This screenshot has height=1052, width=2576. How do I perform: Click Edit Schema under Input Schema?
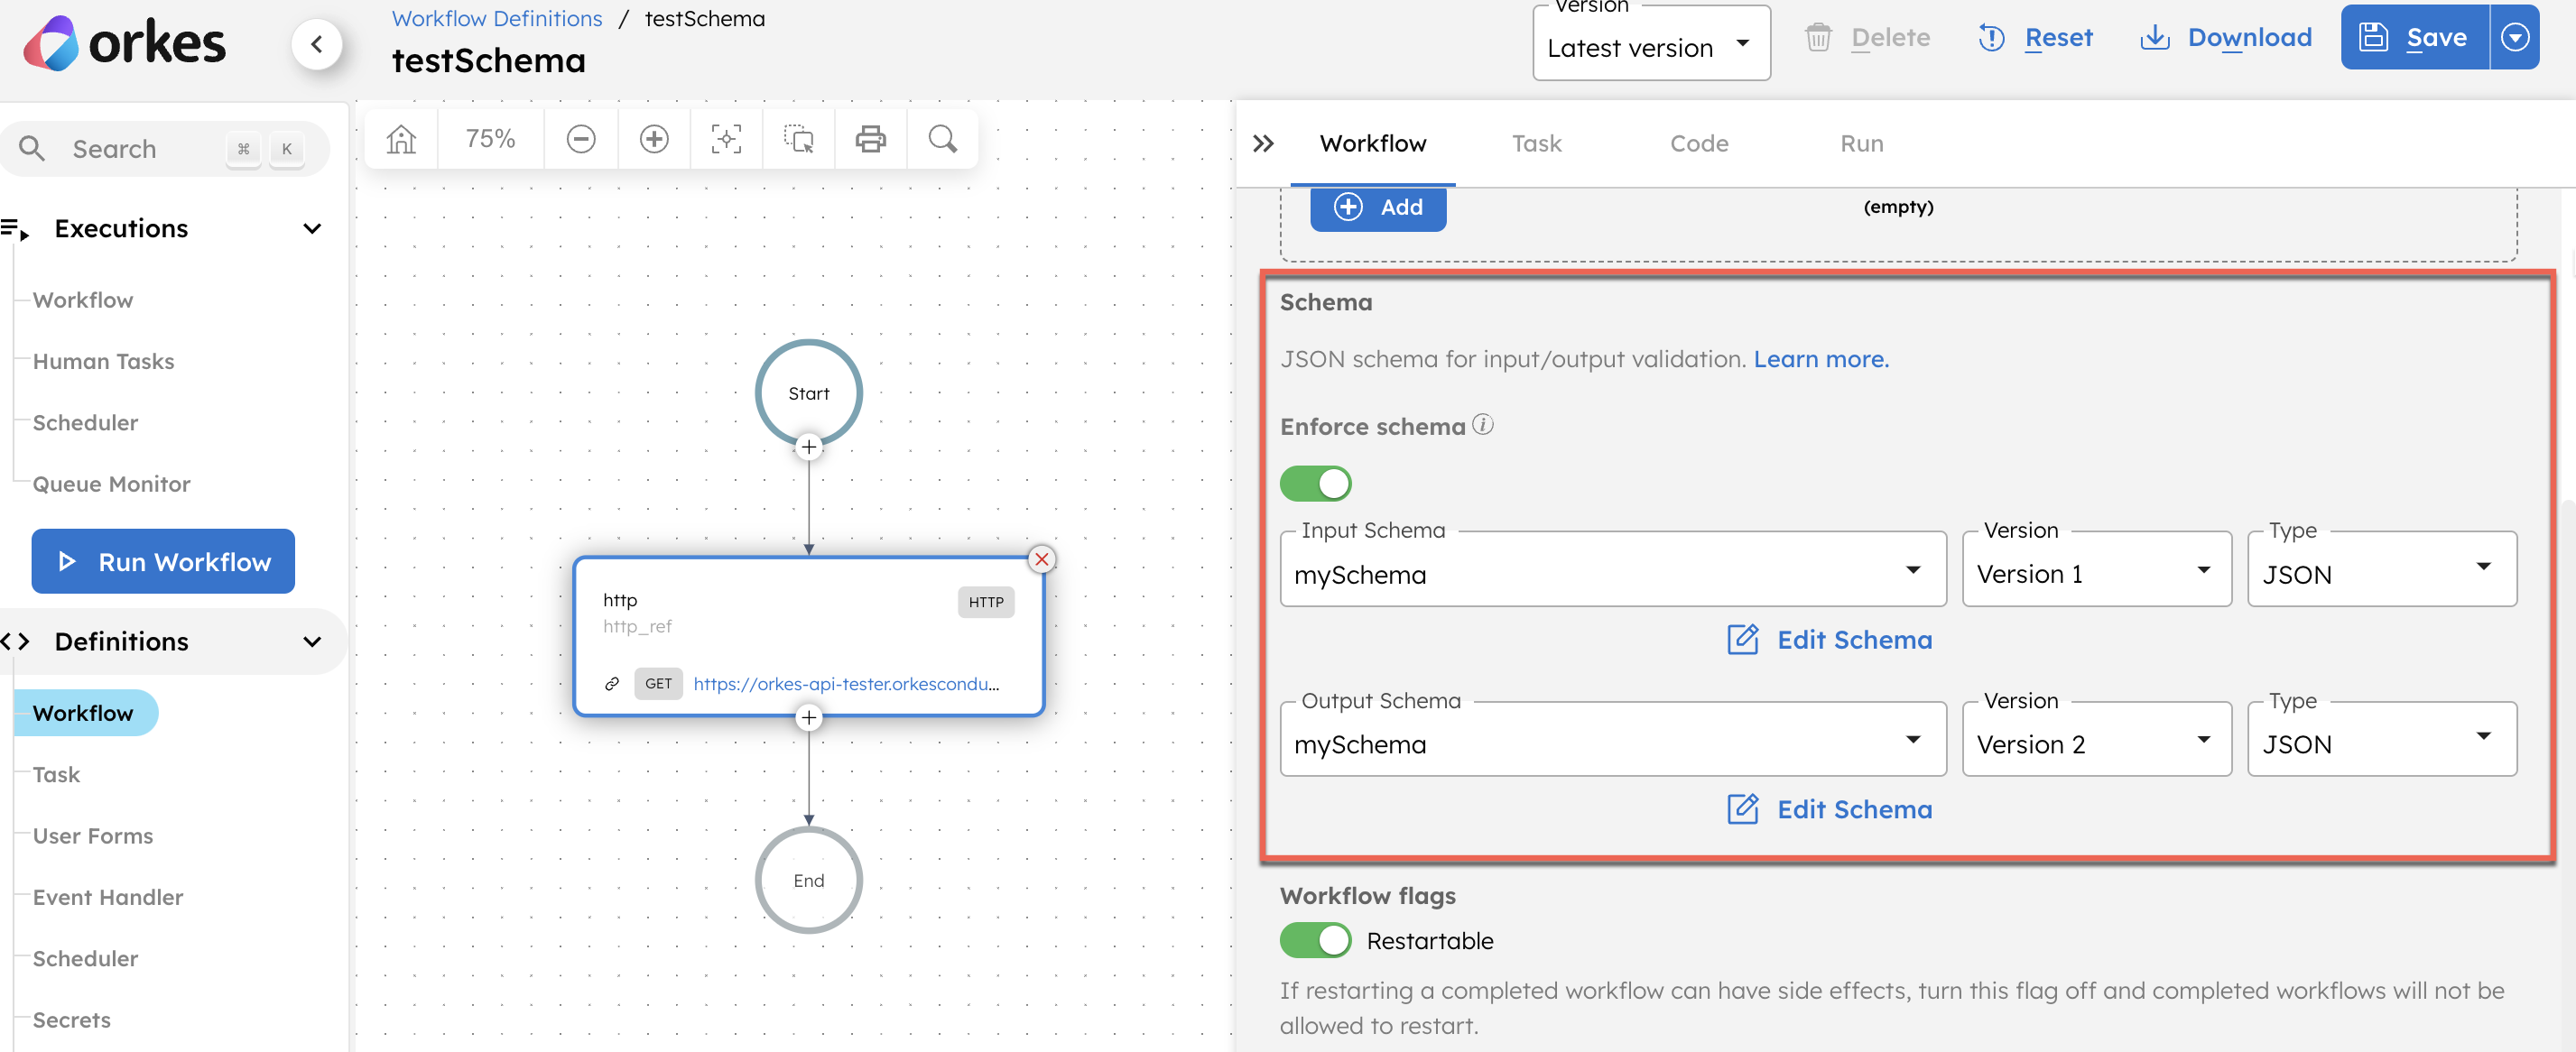(x=1829, y=640)
